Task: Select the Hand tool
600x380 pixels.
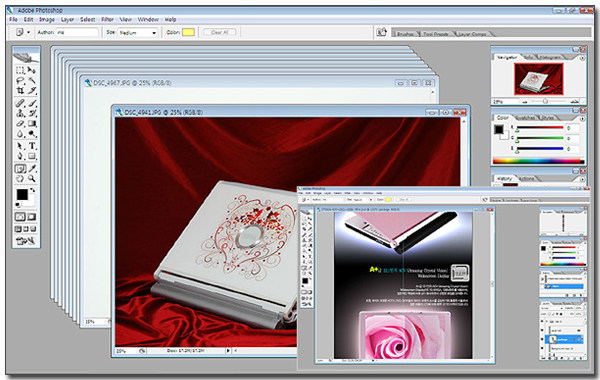Action: [x=20, y=179]
